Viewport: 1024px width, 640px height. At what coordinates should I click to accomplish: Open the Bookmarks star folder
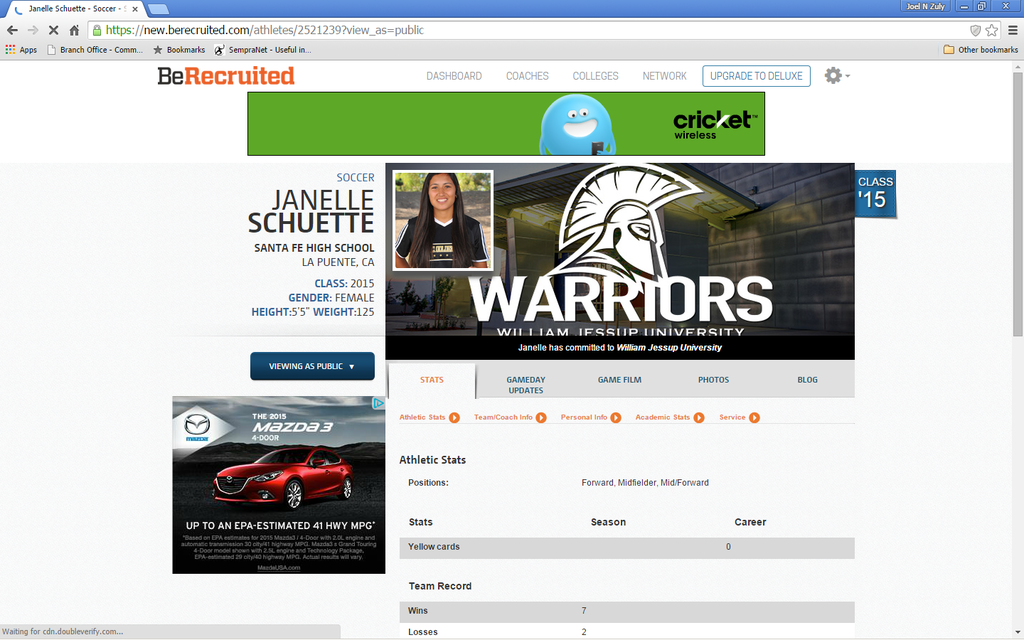click(179, 50)
